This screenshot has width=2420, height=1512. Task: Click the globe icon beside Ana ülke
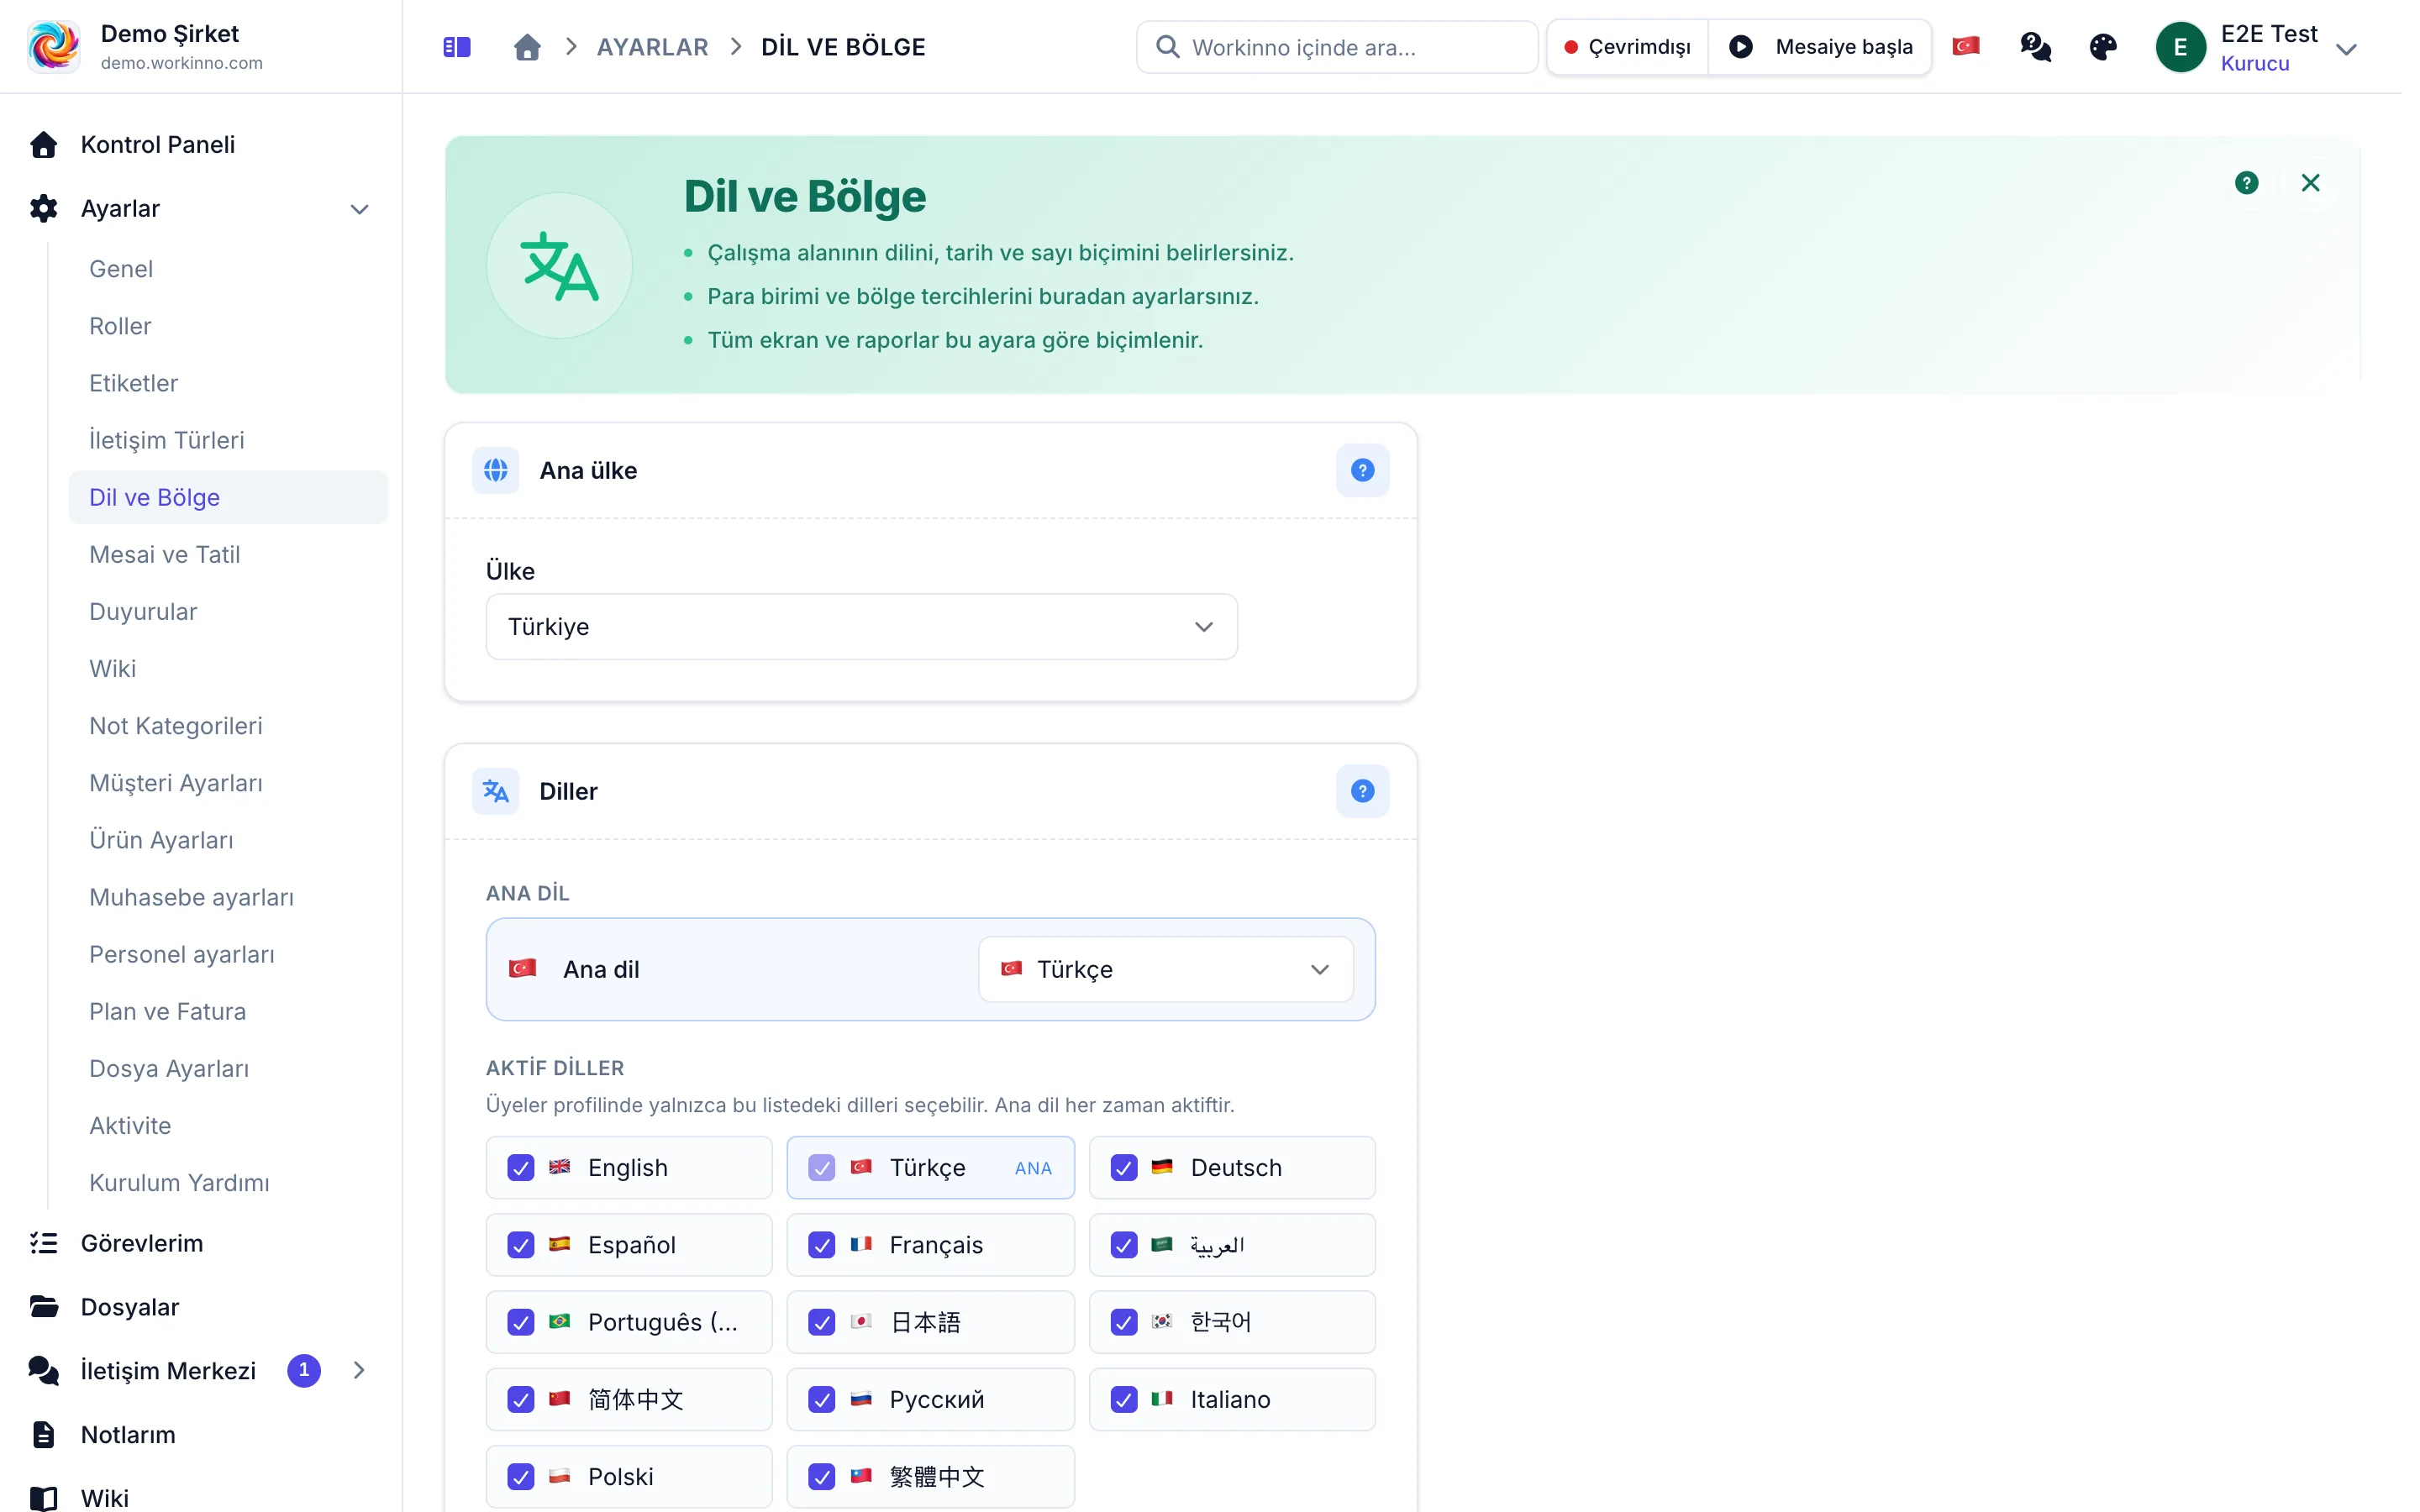(496, 470)
